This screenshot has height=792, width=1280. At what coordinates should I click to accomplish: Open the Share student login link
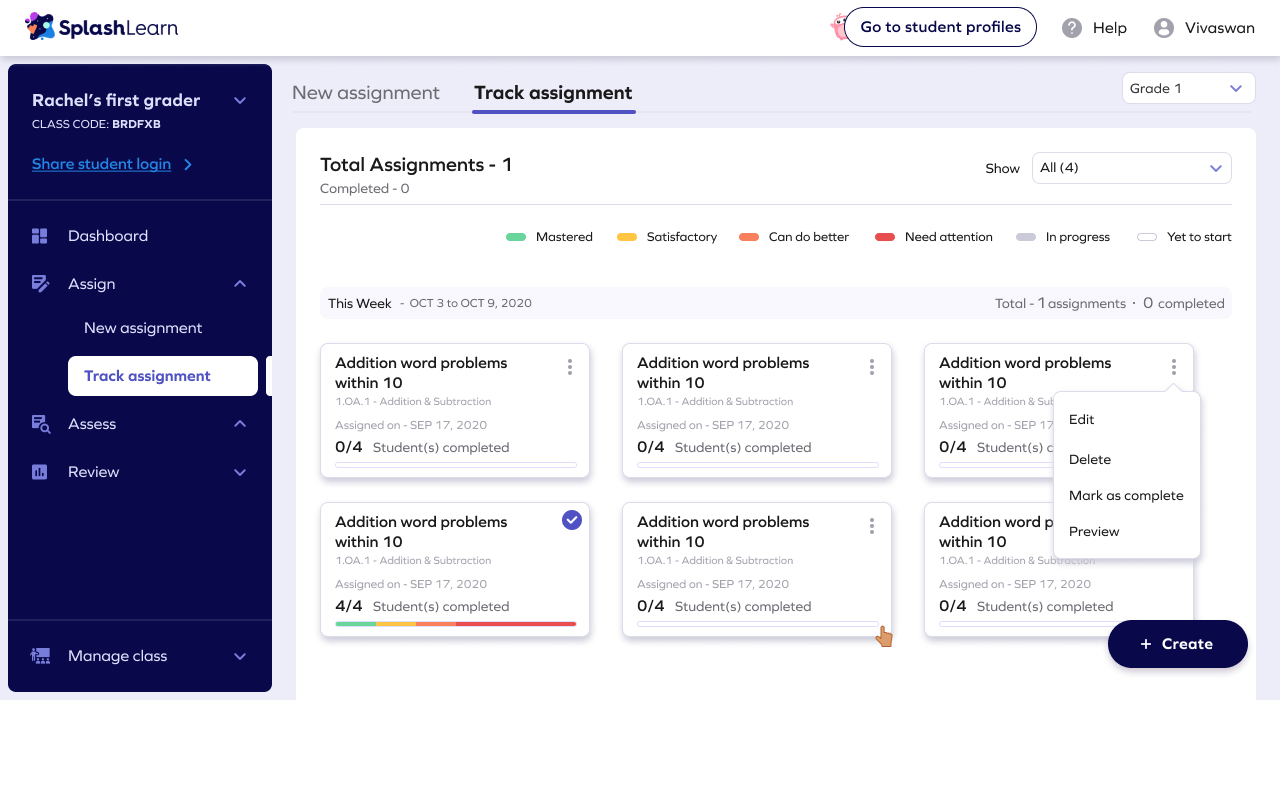click(x=101, y=164)
